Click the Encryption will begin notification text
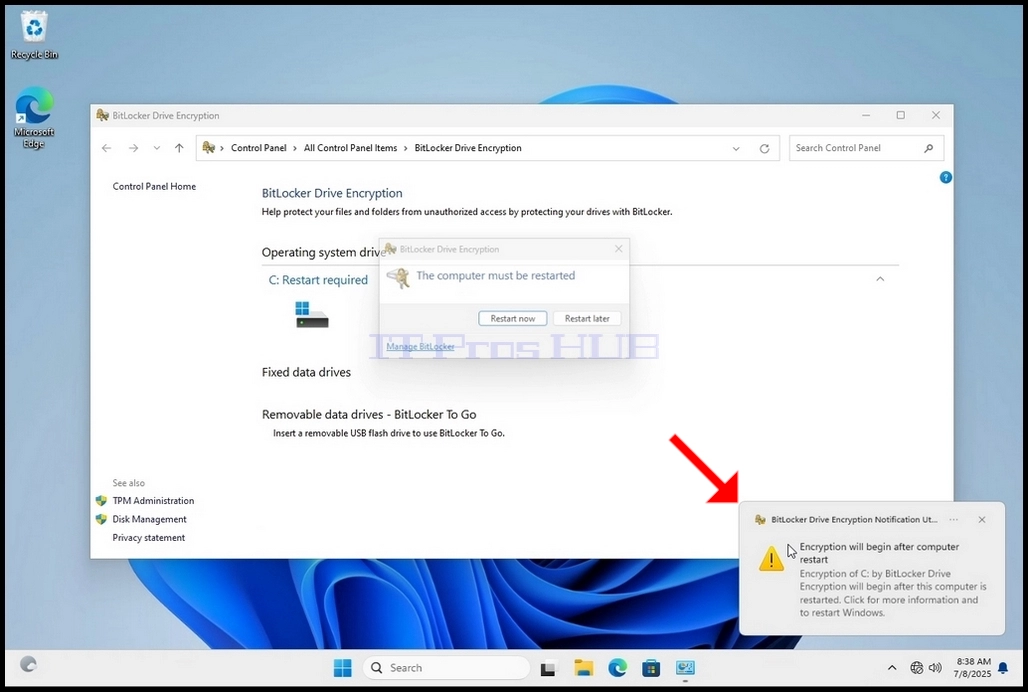1028x692 pixels. tap(879, 553)
